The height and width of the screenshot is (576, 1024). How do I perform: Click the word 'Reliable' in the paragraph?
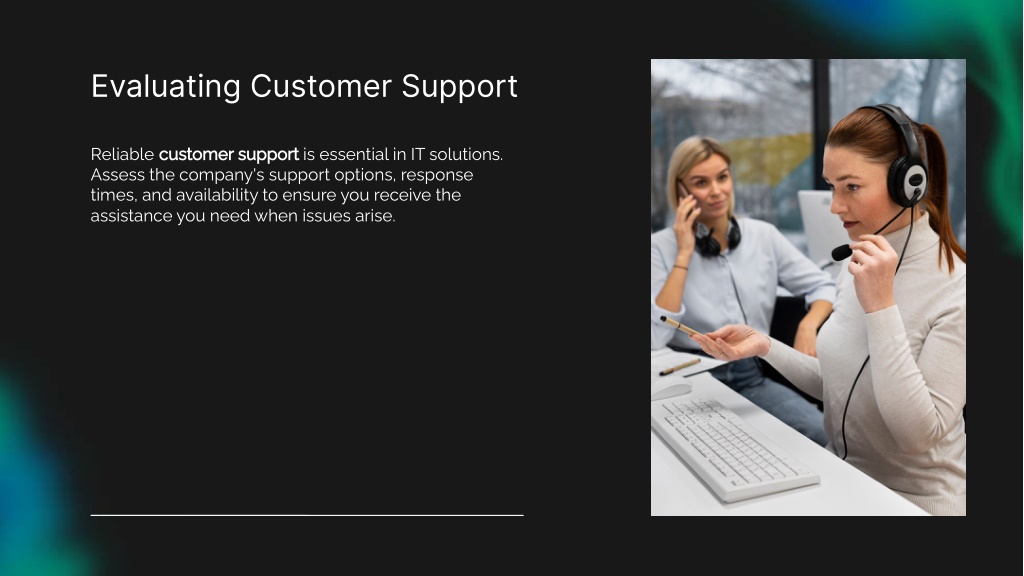click(122, 155)
